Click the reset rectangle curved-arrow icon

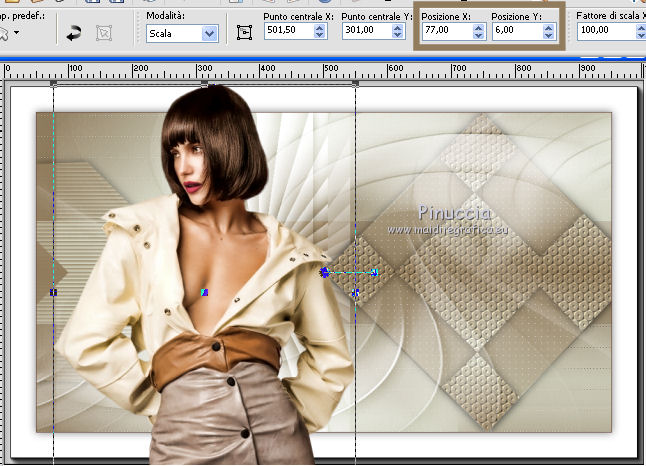(x=74, y=33)
